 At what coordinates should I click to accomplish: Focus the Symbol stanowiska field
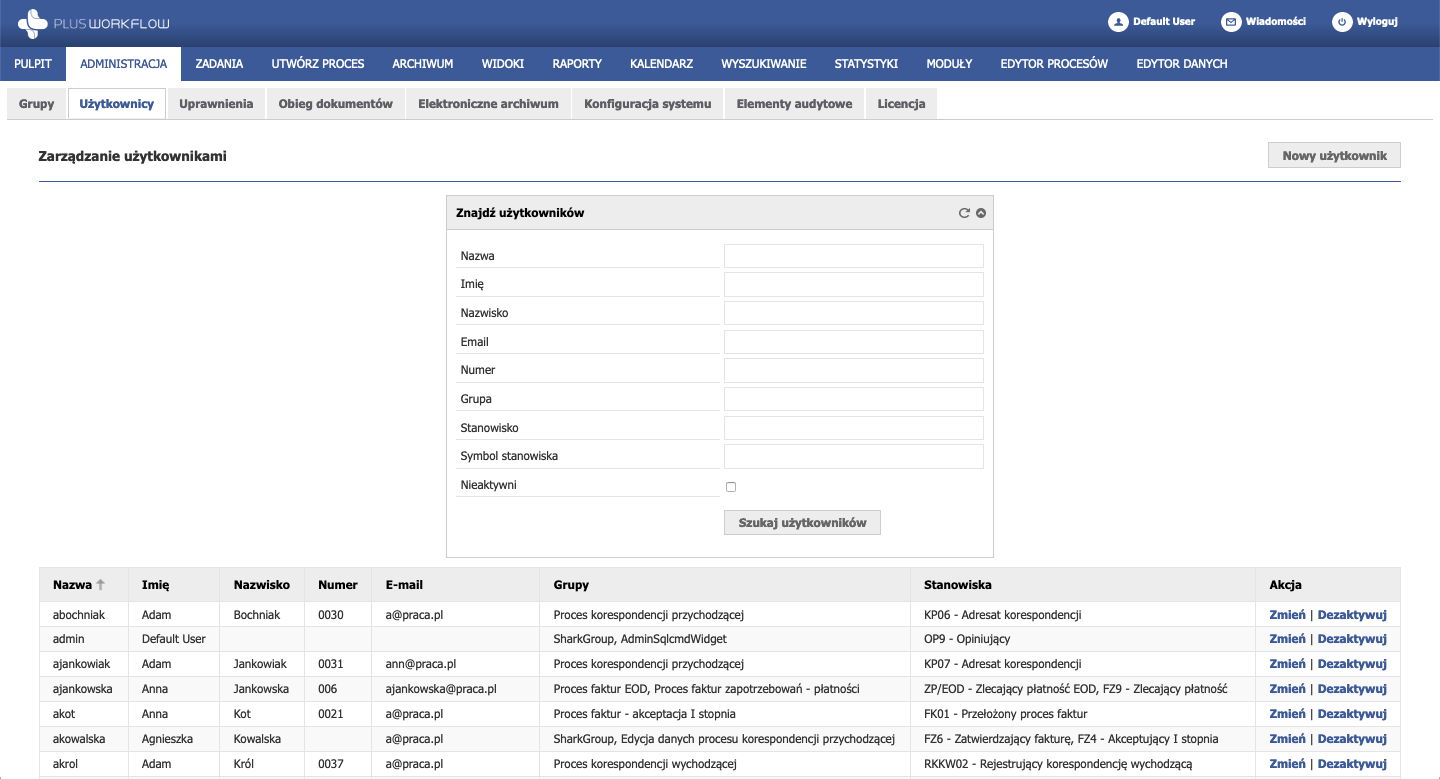(853, 456)
